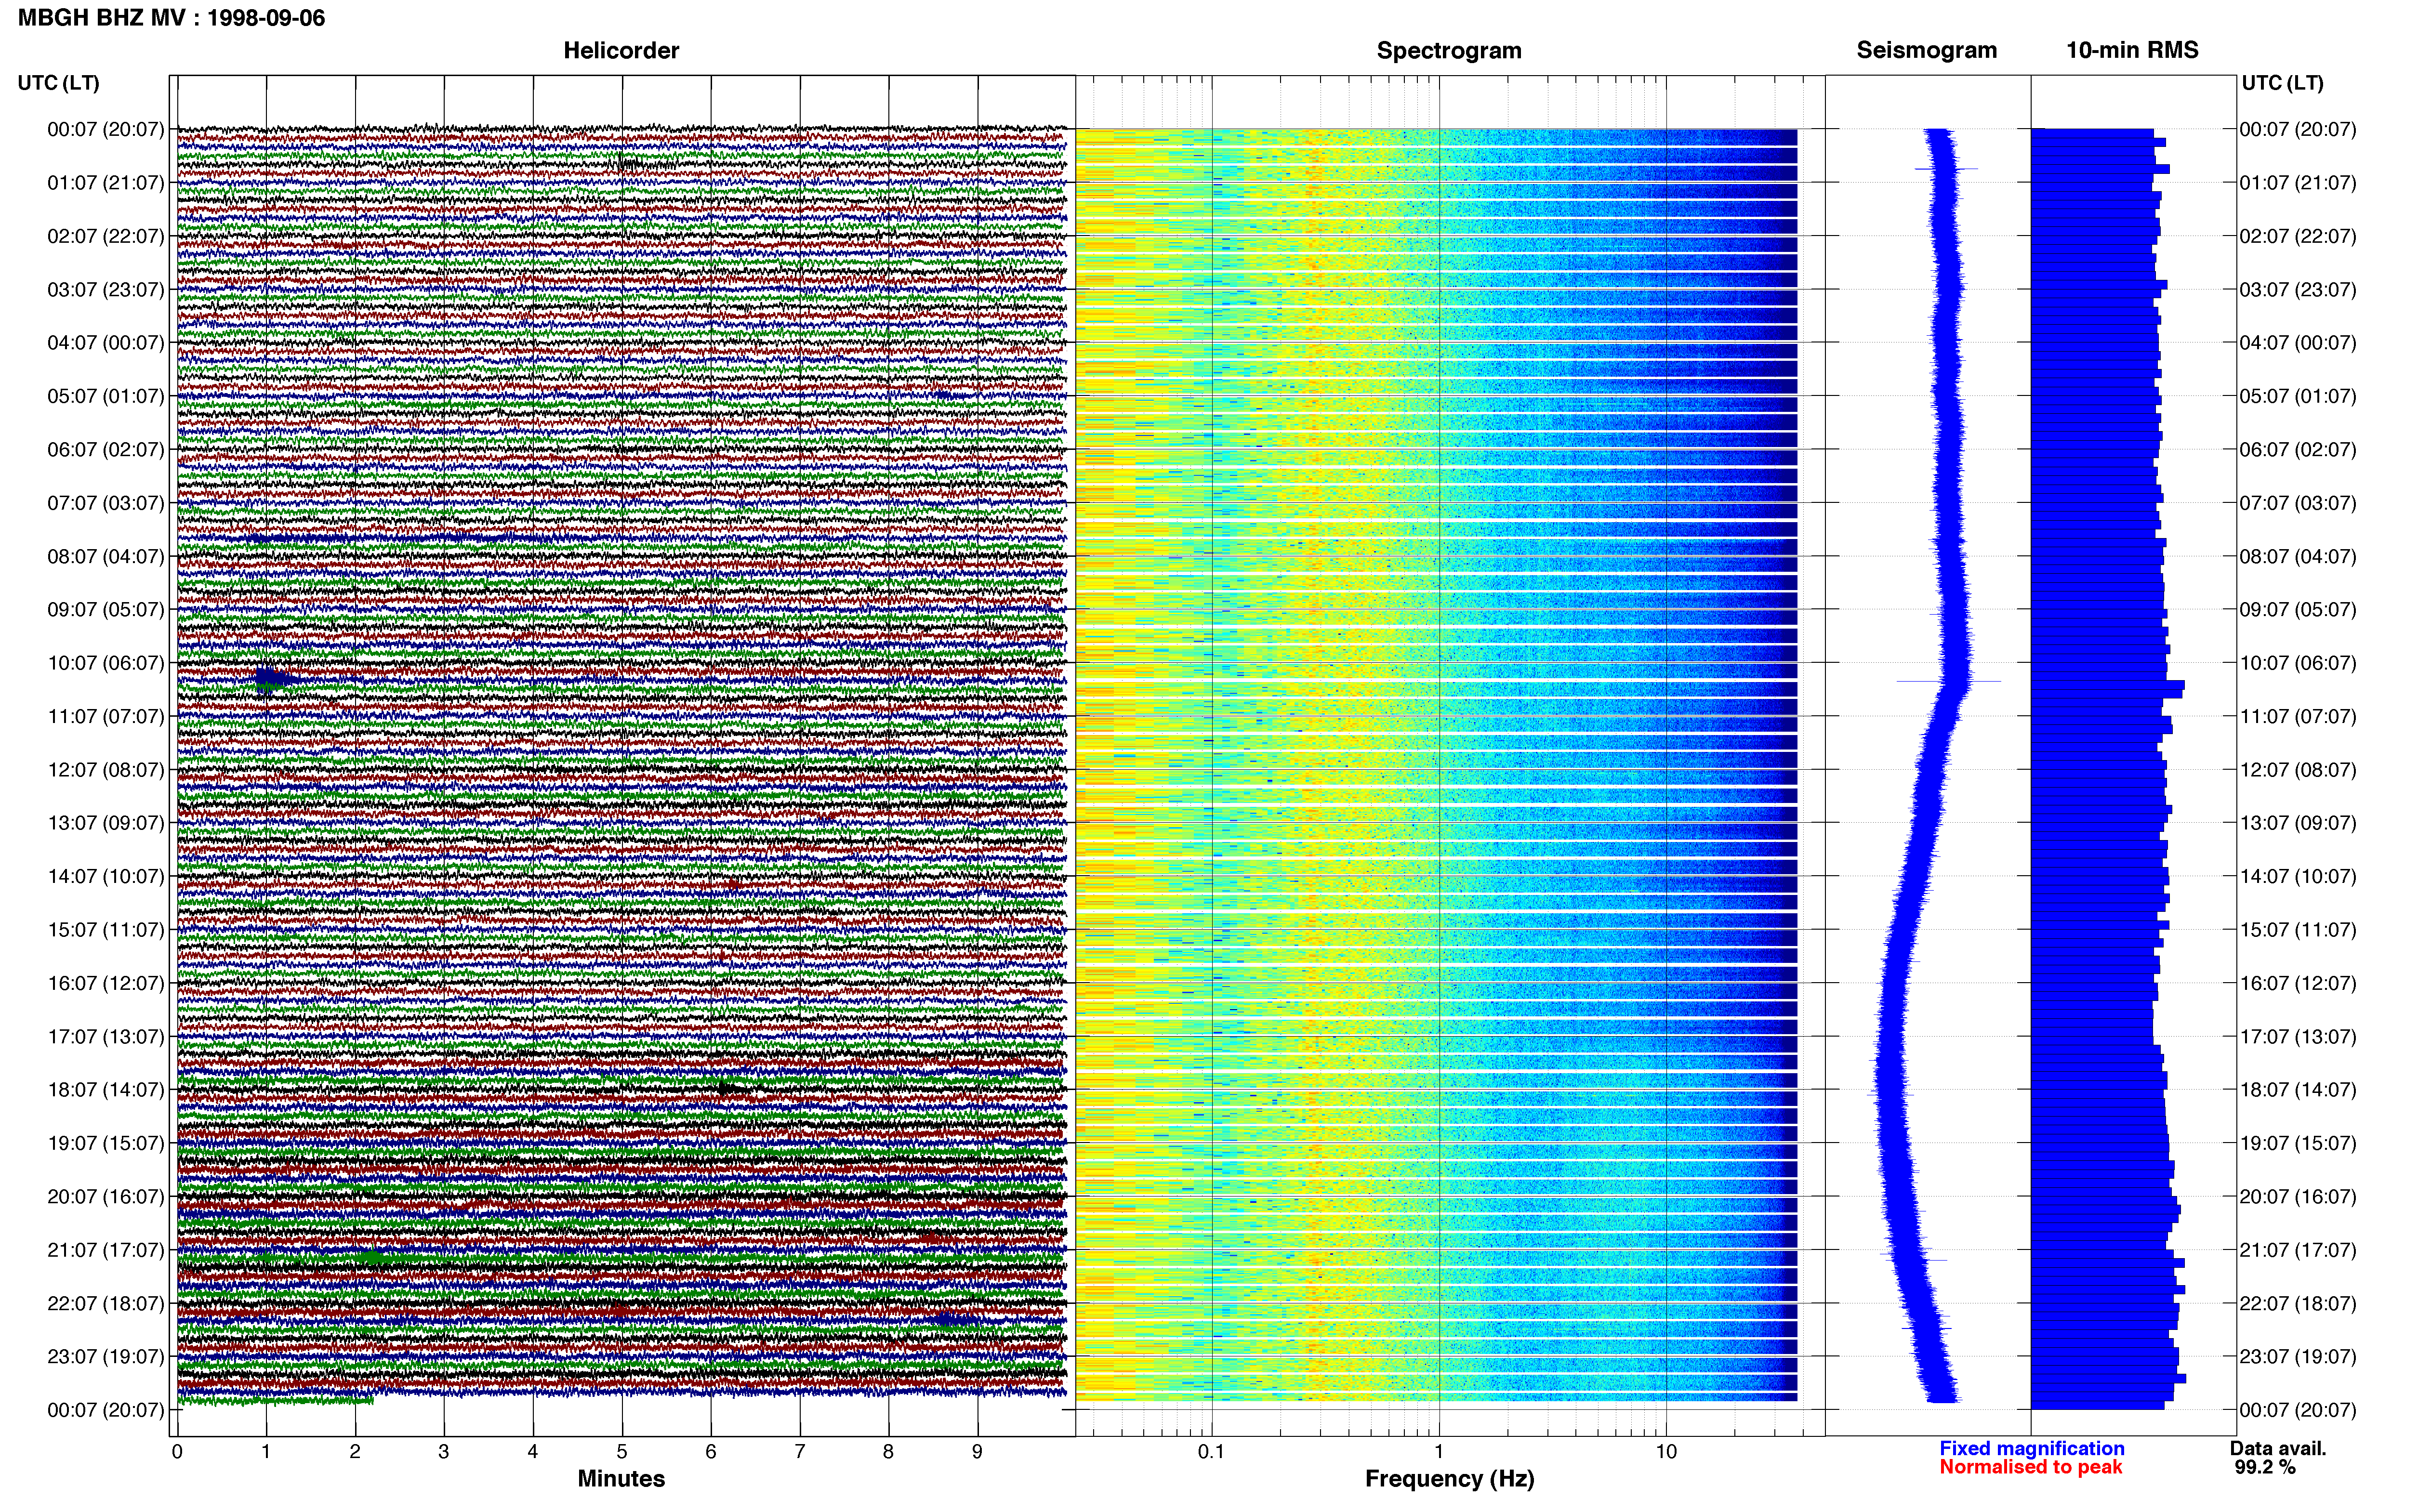The height and width of the screenshot is (1512, 2418).
Task: Click the 'Seismogram' panel heading
Action: (x=1926, y=50)
